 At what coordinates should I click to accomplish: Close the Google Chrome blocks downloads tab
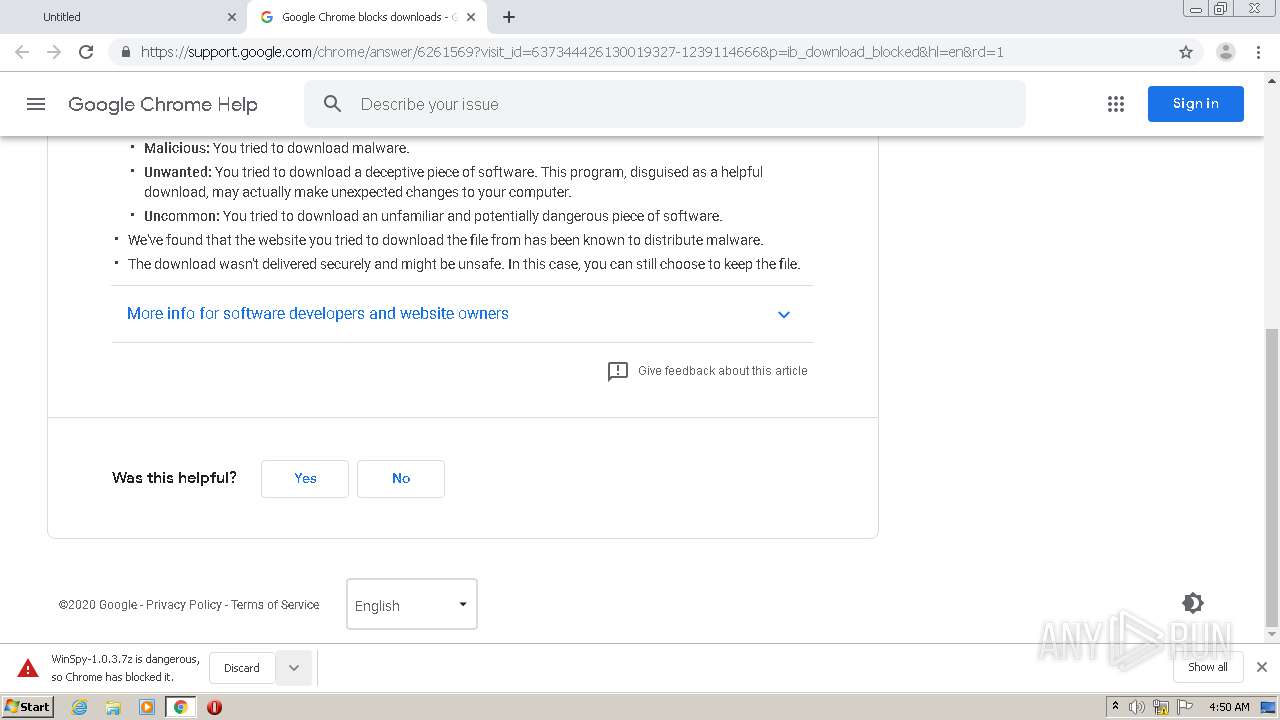point(471,17)
